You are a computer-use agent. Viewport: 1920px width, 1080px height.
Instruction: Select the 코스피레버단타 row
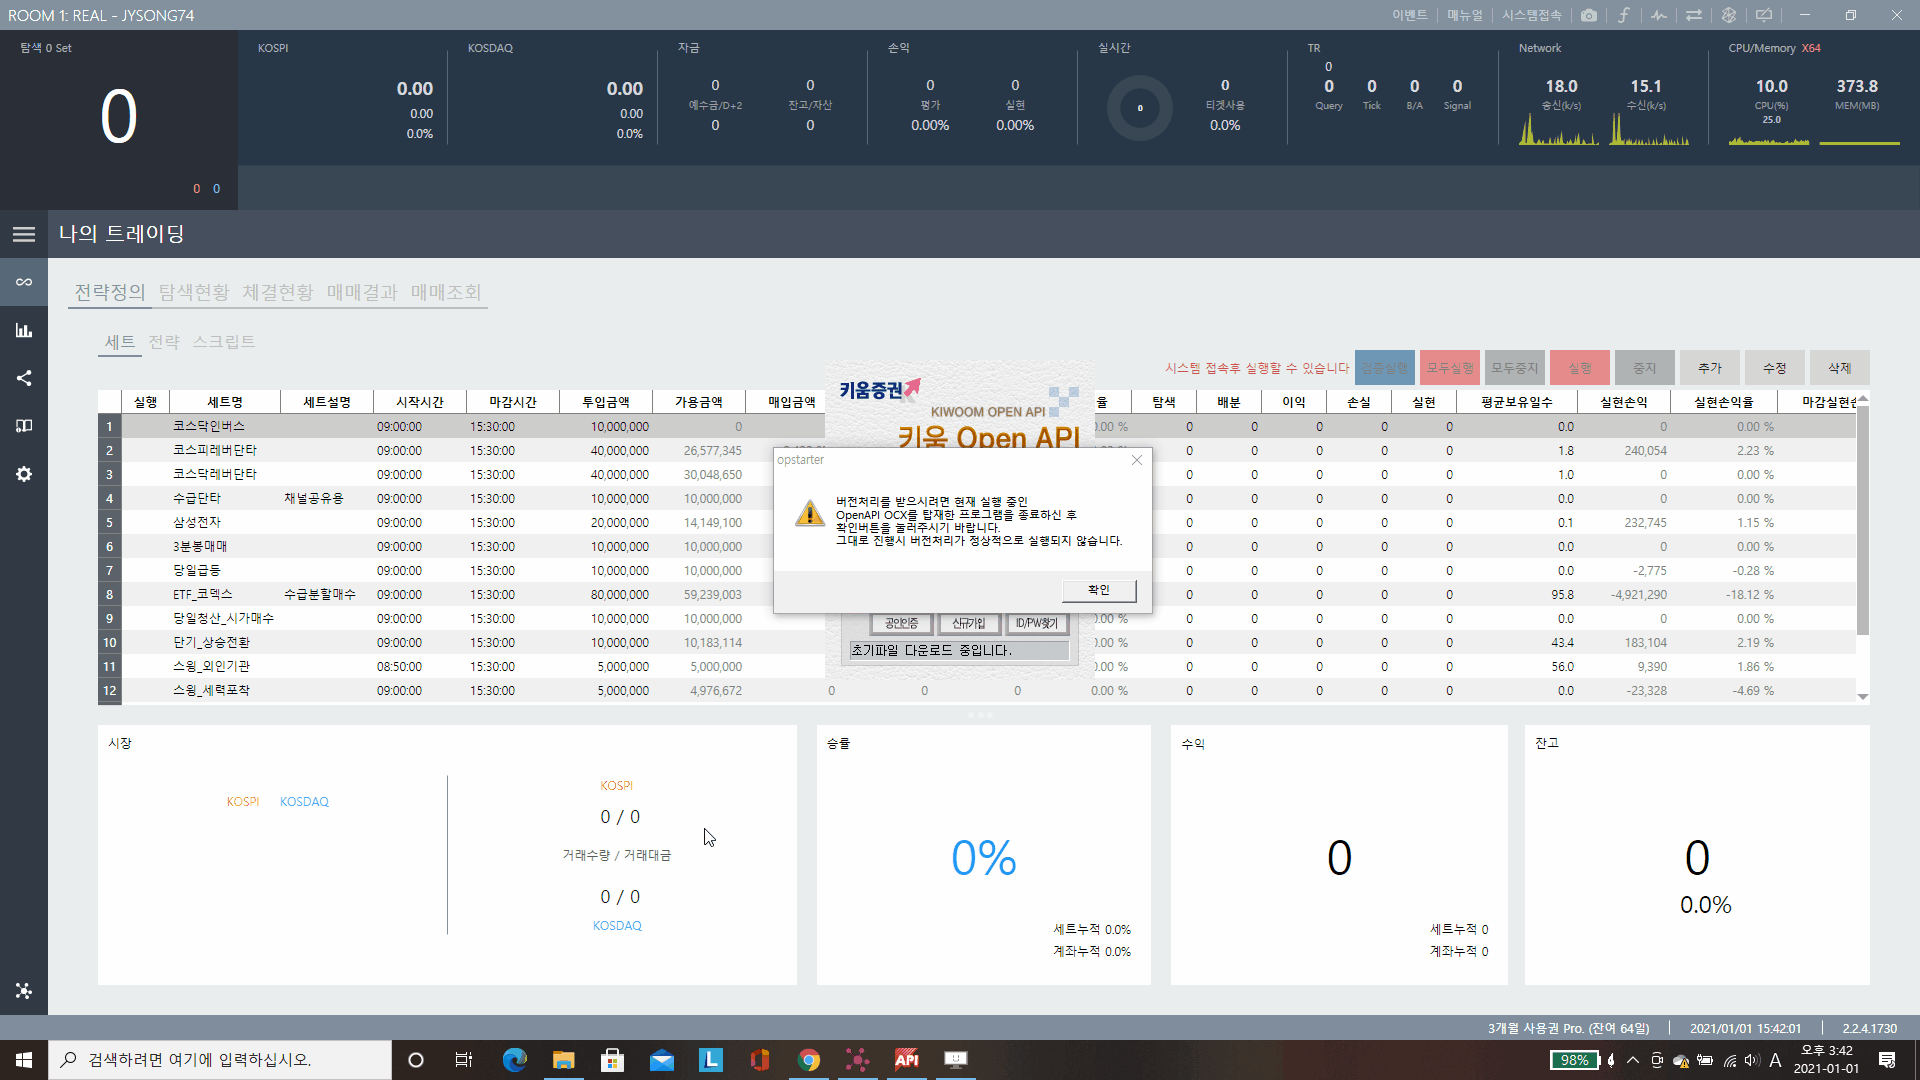point(977,450)
